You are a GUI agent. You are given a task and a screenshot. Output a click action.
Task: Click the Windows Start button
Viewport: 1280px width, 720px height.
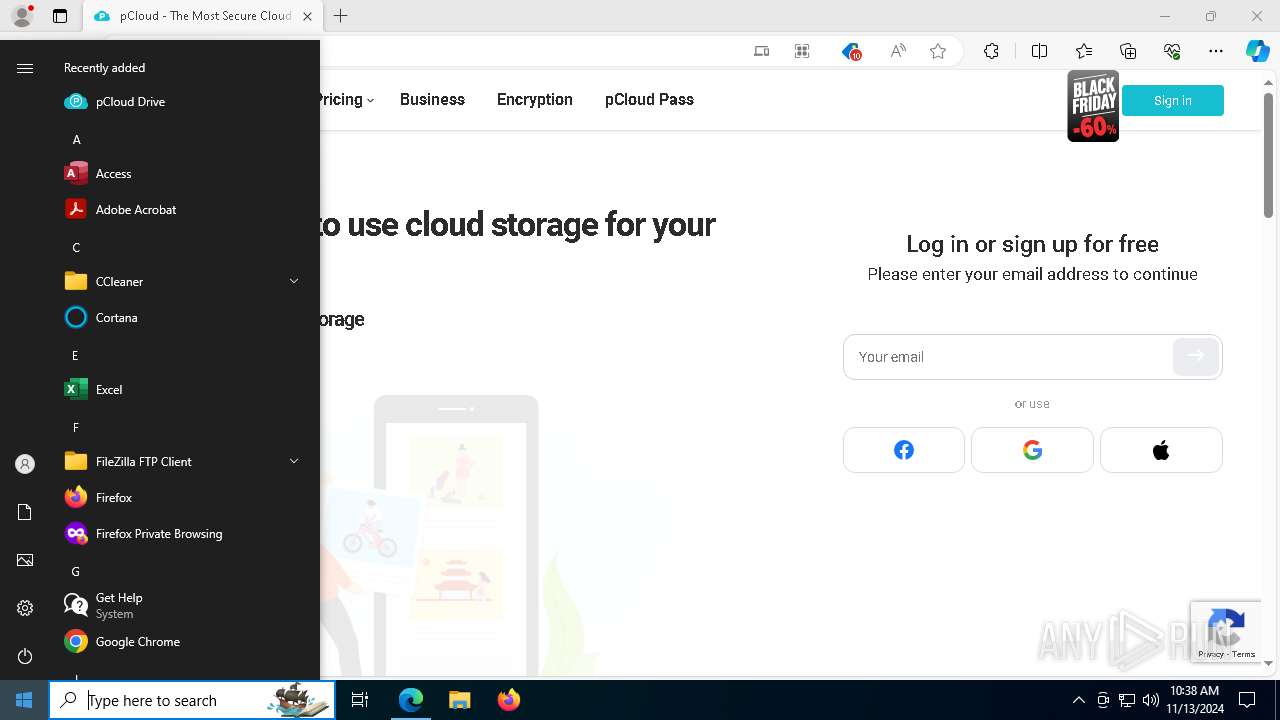24,700
